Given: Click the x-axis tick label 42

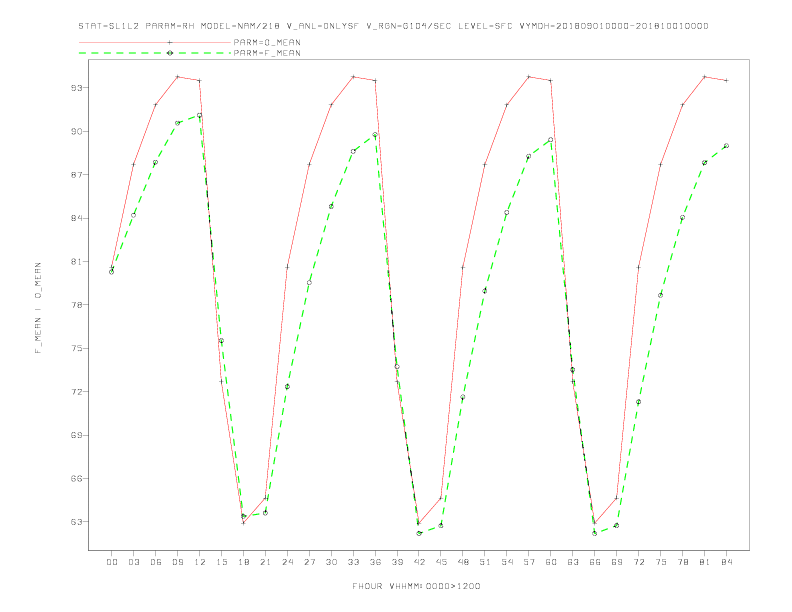Looking at the screenshot, I should pyautogui.click(x=419, y=562).
